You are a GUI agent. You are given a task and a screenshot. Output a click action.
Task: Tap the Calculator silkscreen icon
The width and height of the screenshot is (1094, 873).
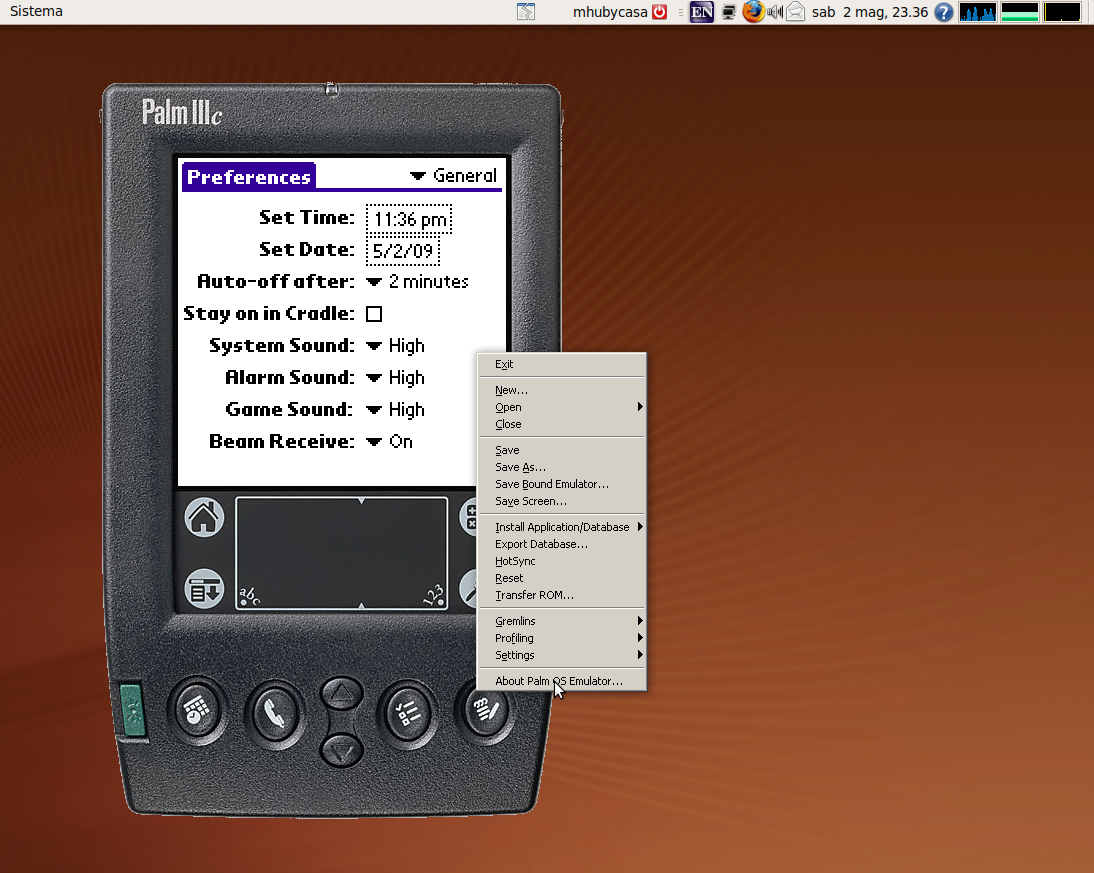[468, 518]
